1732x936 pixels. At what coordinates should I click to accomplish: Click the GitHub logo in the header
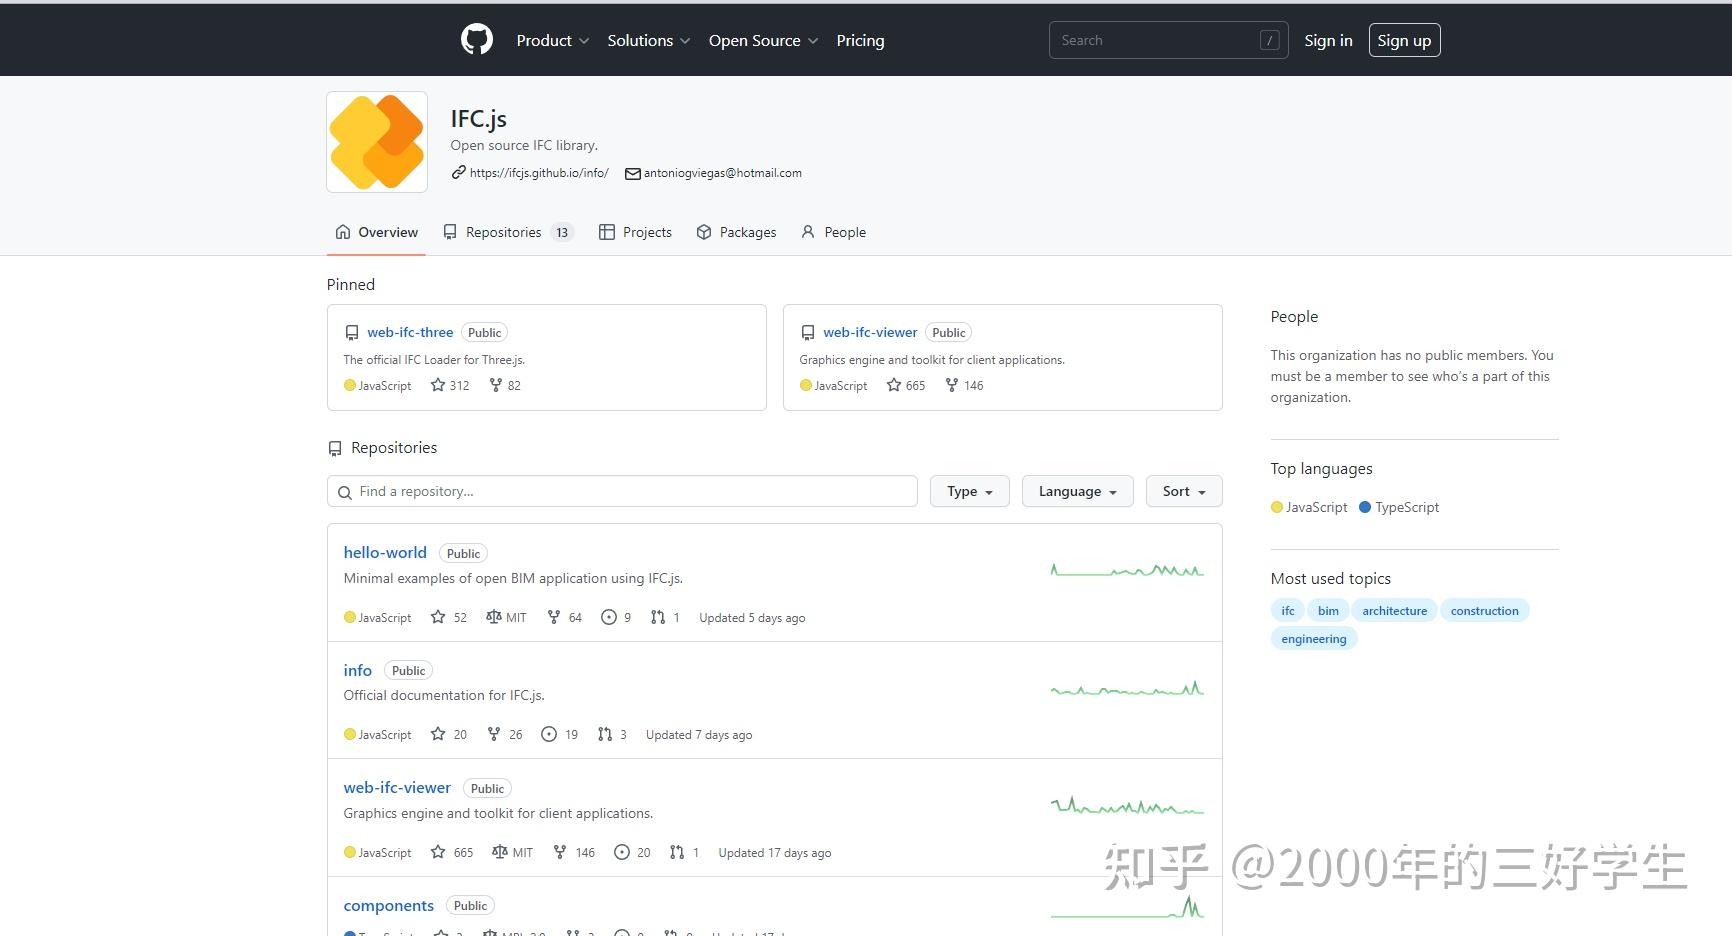(477, 39)
